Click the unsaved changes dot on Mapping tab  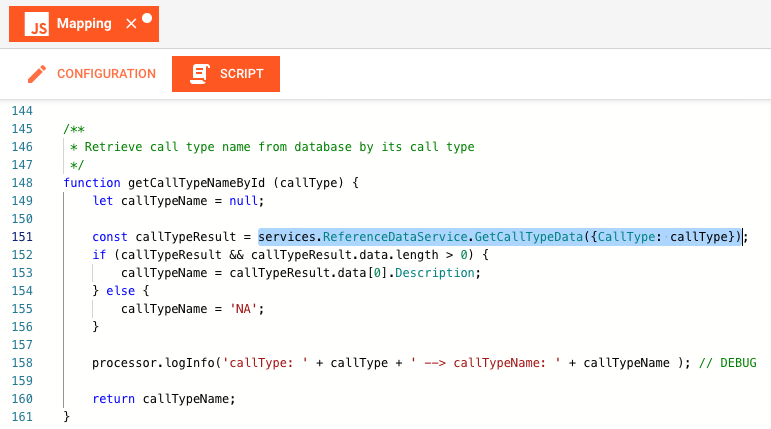[147, 18]
